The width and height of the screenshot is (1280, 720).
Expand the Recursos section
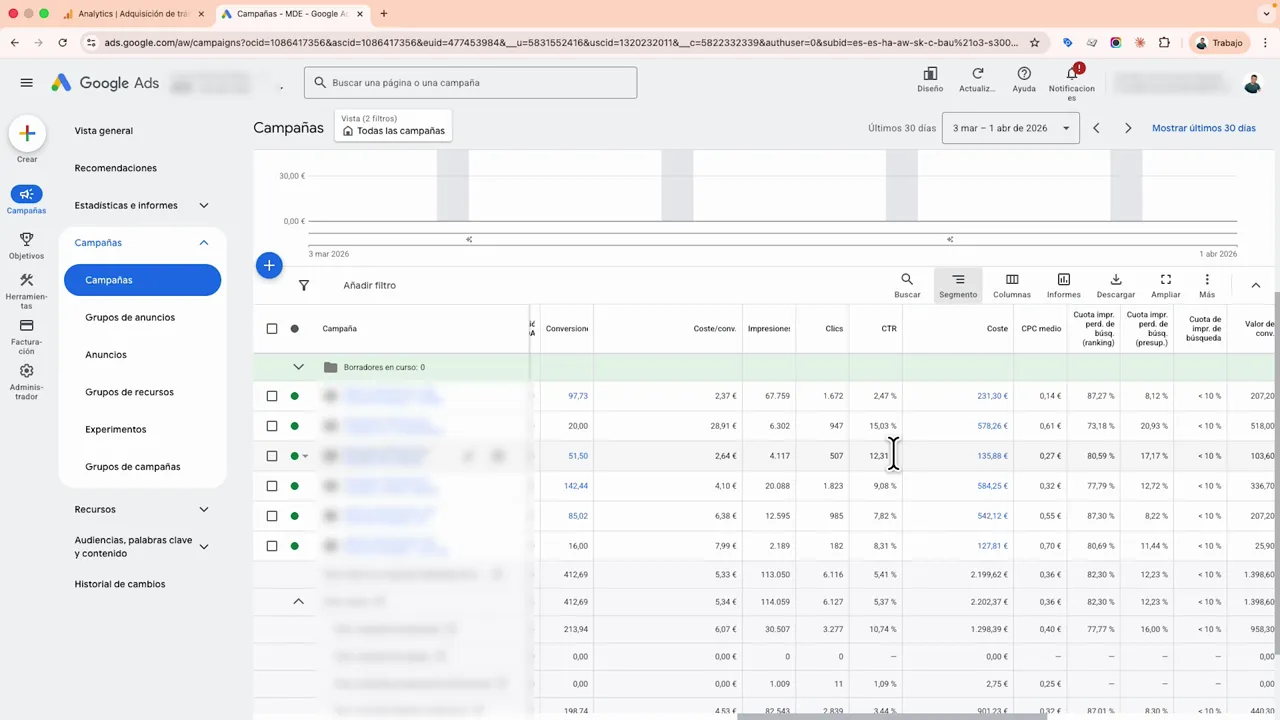coord(204,510)
